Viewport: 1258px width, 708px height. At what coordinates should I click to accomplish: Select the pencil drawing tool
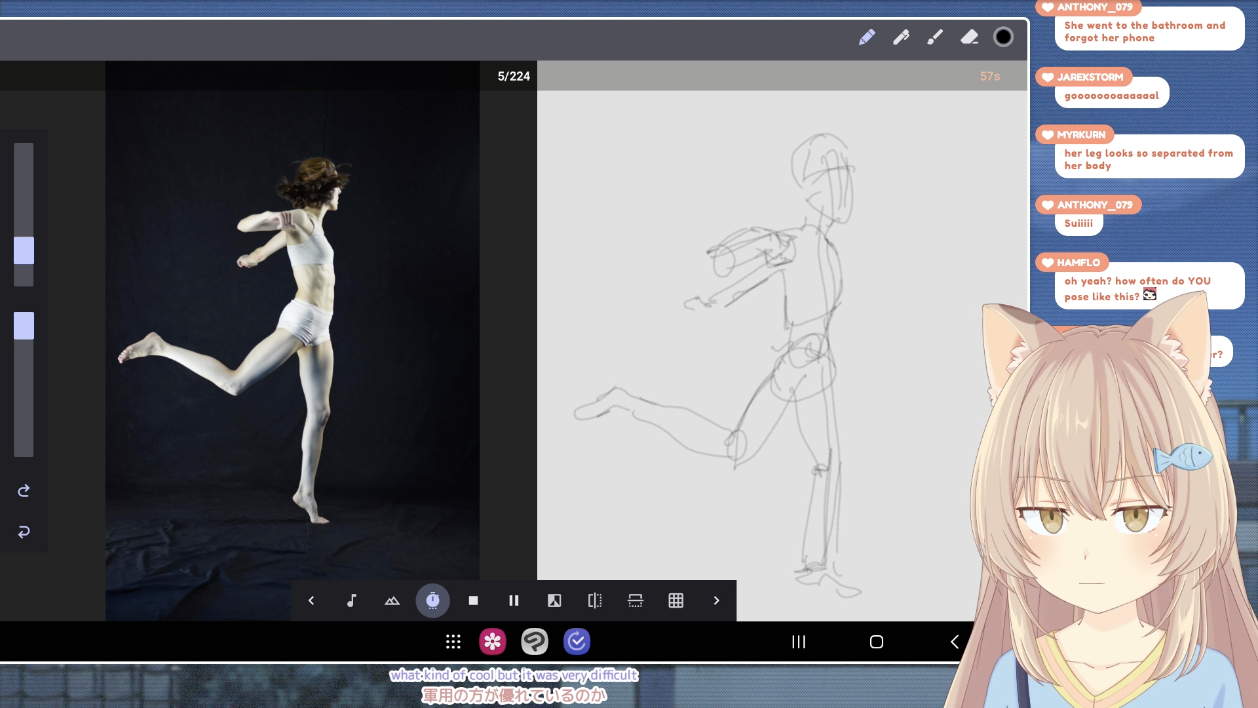click(867, 37)
